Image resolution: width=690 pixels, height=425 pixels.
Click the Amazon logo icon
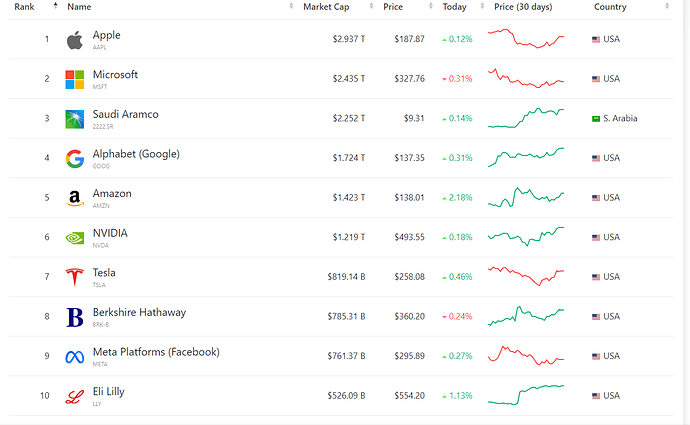(75, 198)
